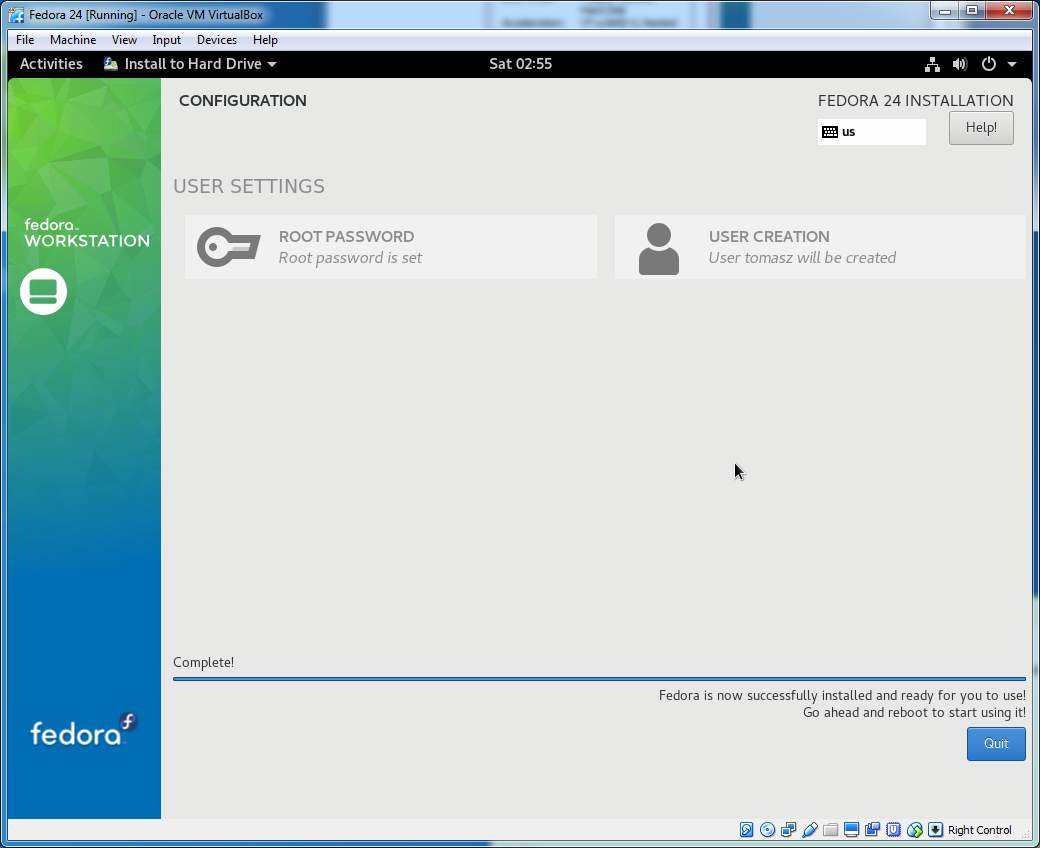
Task: Minimize the VirtualBox window
Action: click(x=945, y=11)
